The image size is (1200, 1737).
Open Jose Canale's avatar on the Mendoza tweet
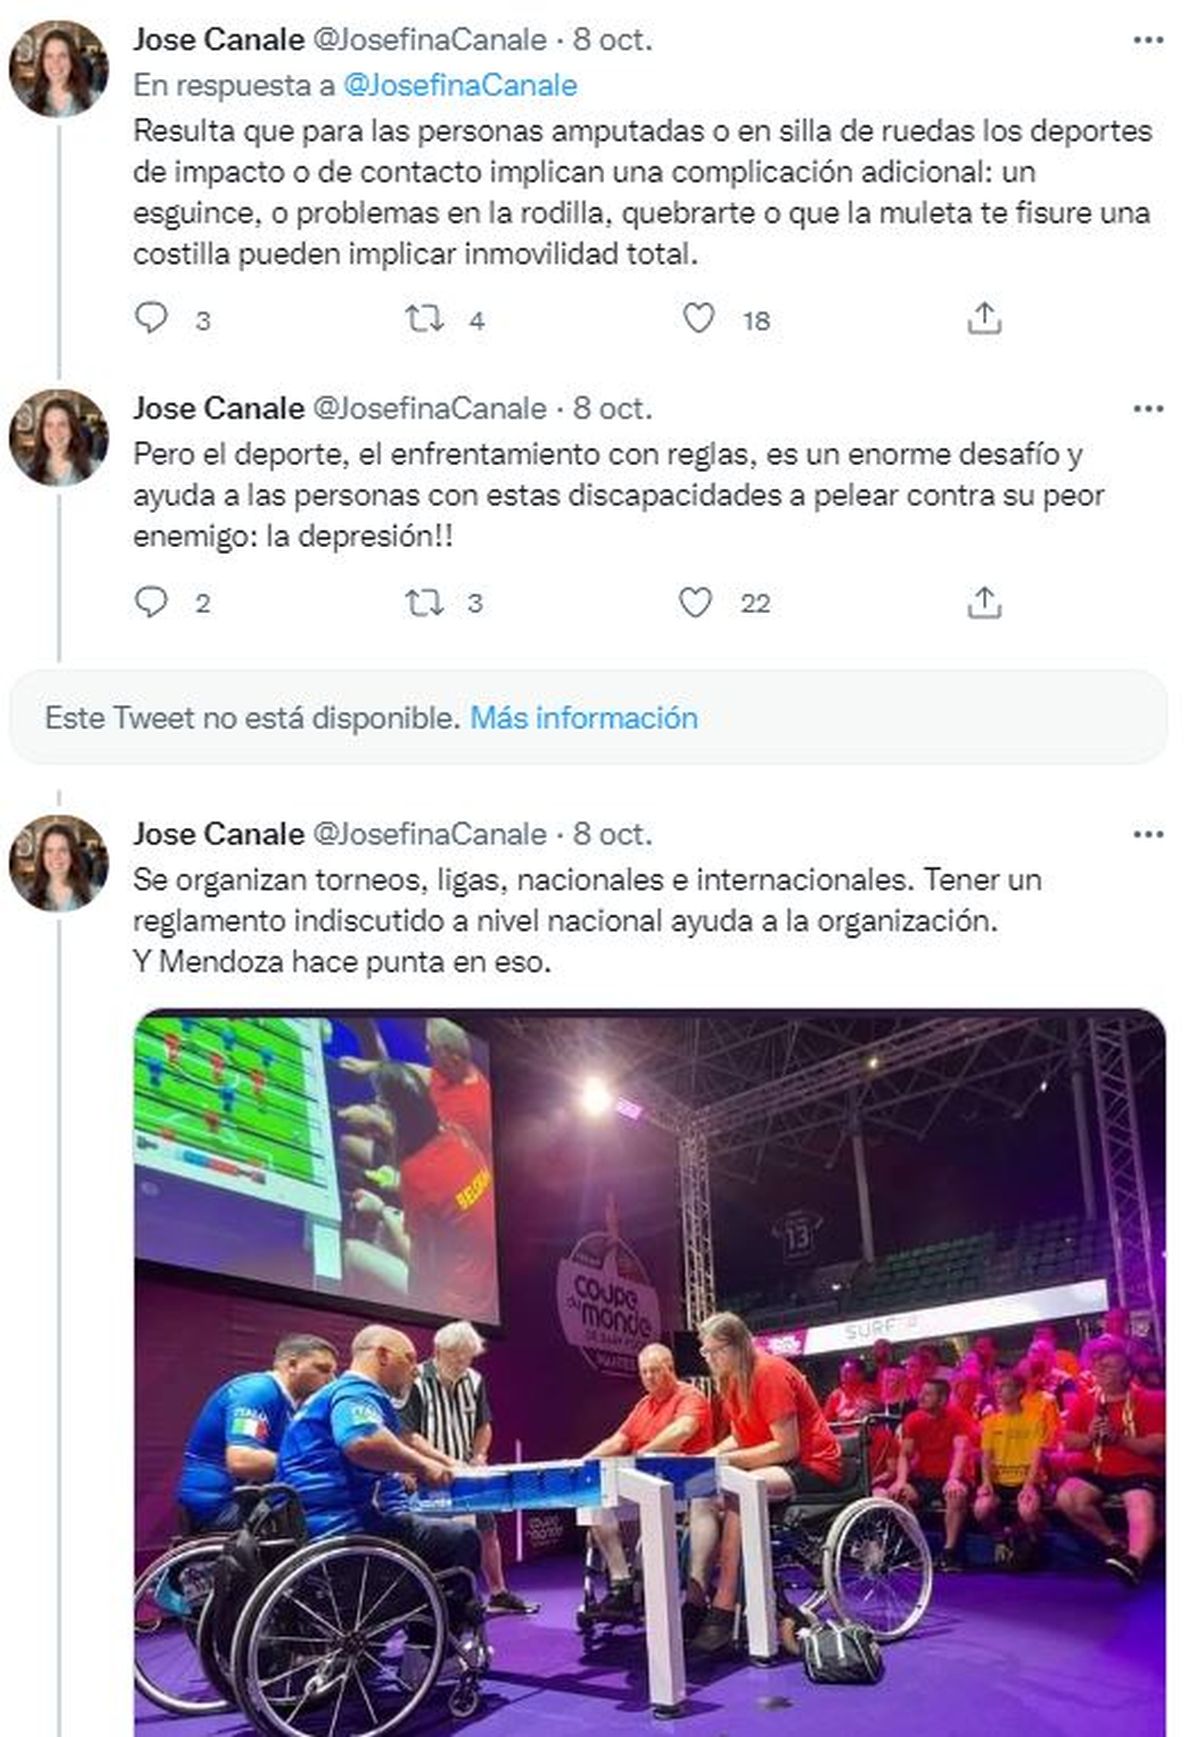click(59, 862)
